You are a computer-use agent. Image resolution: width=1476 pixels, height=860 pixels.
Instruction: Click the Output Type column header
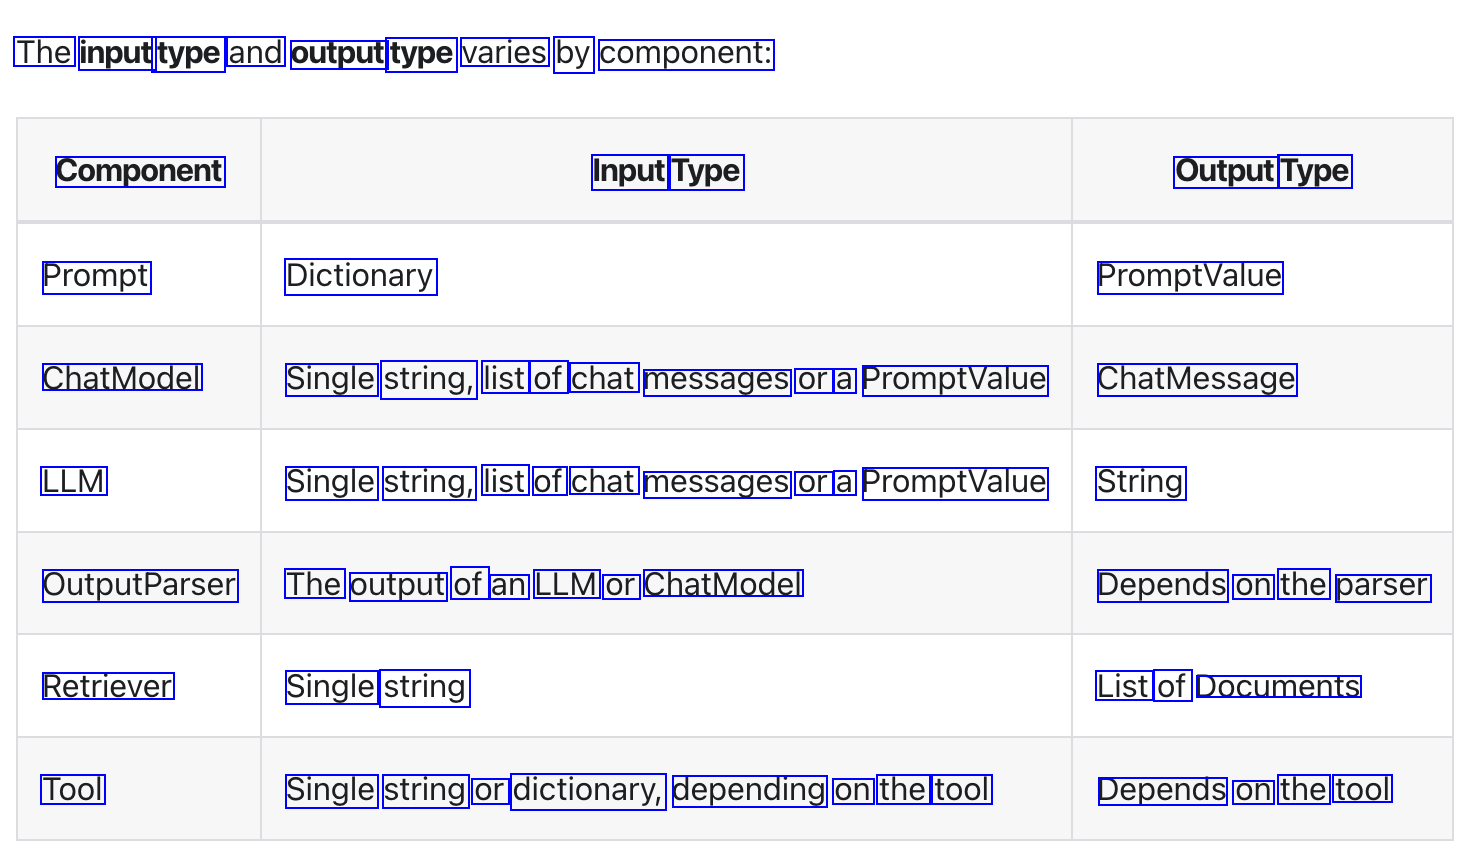[1263, 171]
